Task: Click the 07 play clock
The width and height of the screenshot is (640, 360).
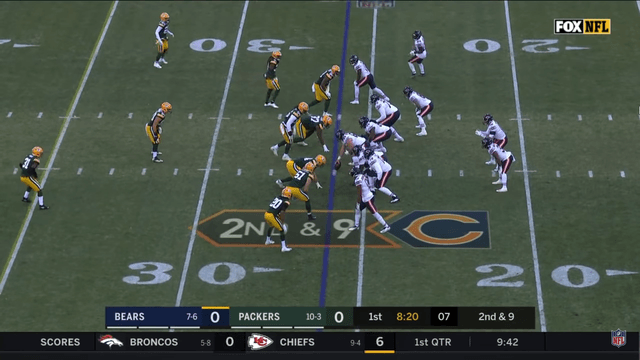Action: [444, 317]
